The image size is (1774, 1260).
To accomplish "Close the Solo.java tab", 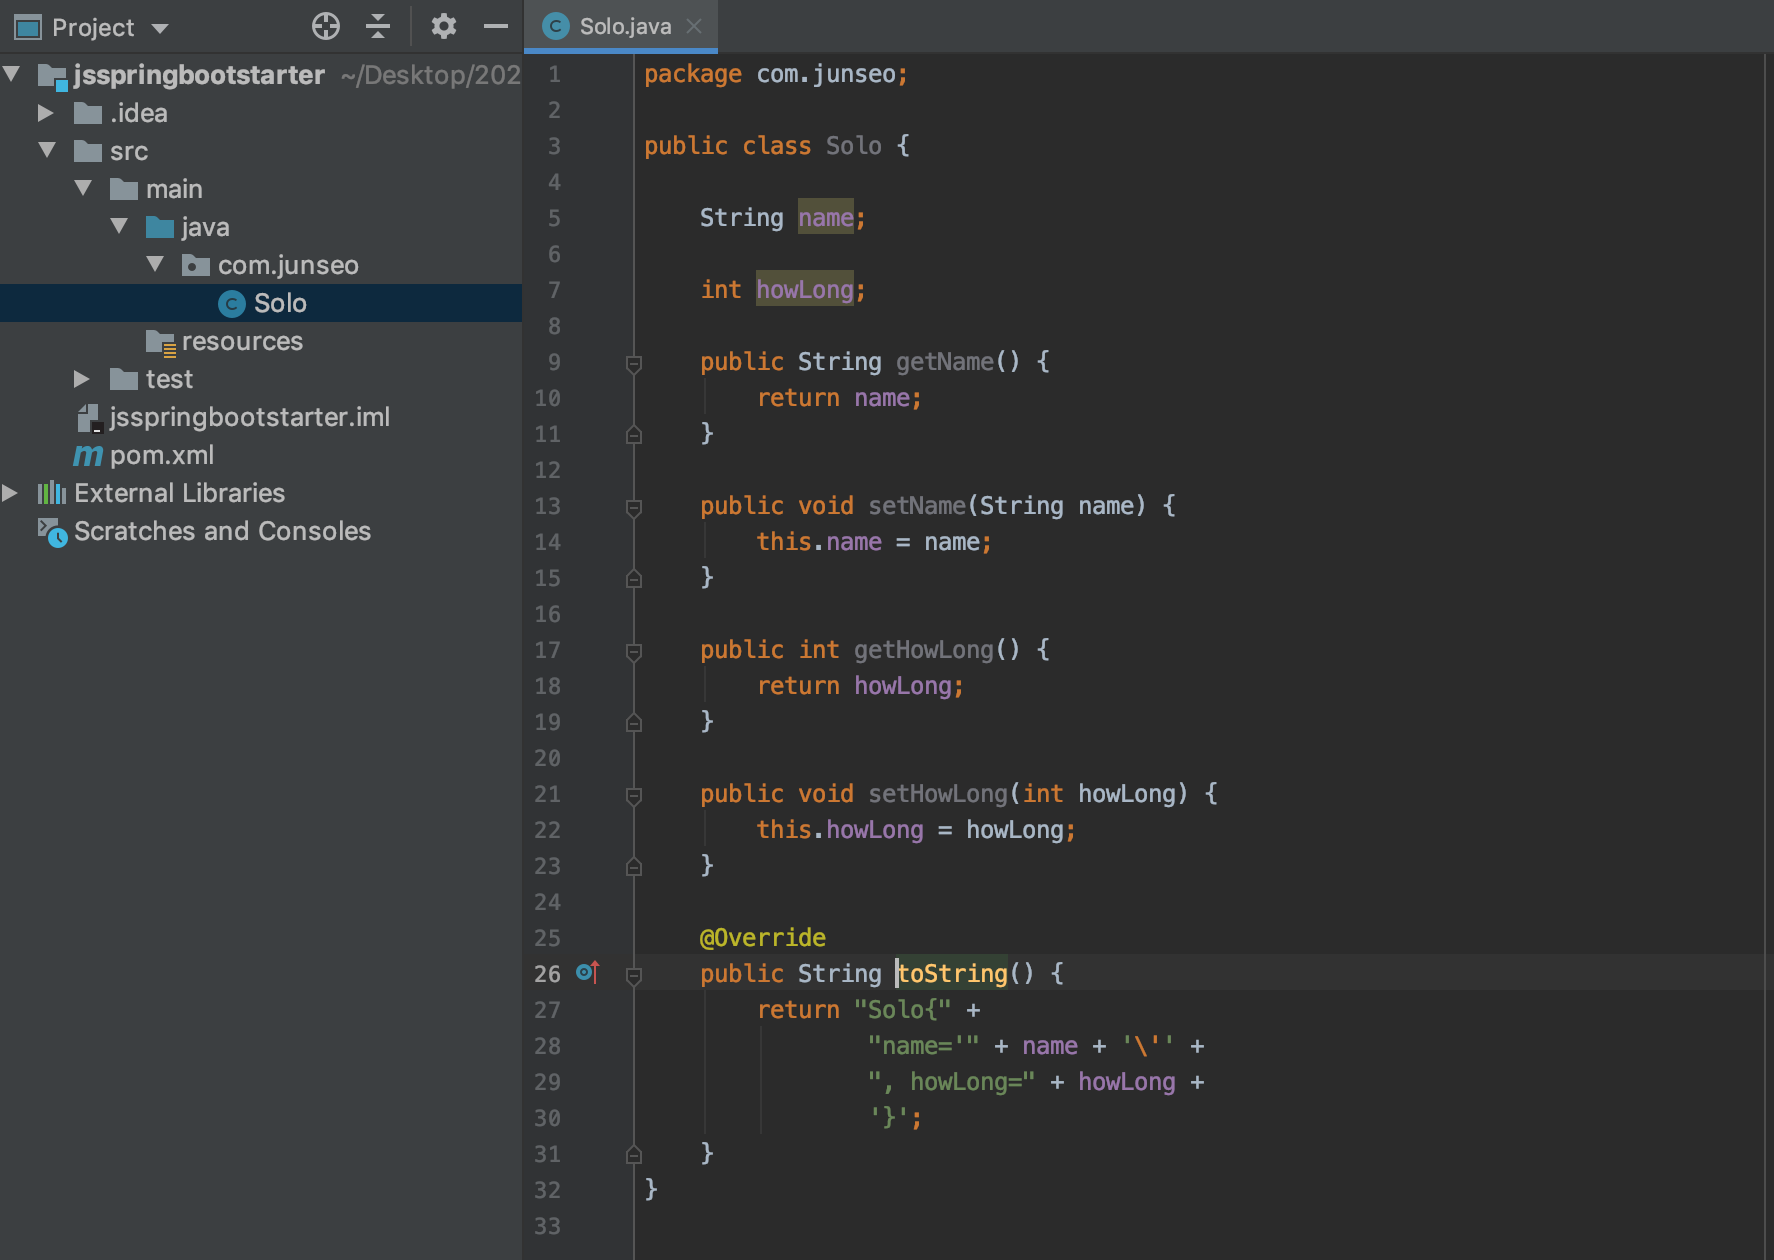I will coord(694,27).
